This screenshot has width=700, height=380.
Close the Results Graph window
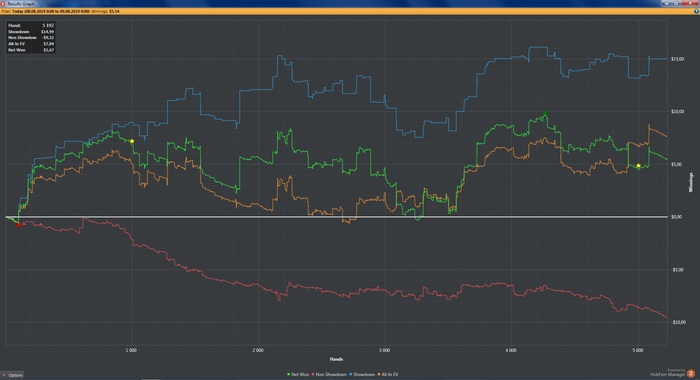pos(690,3)
